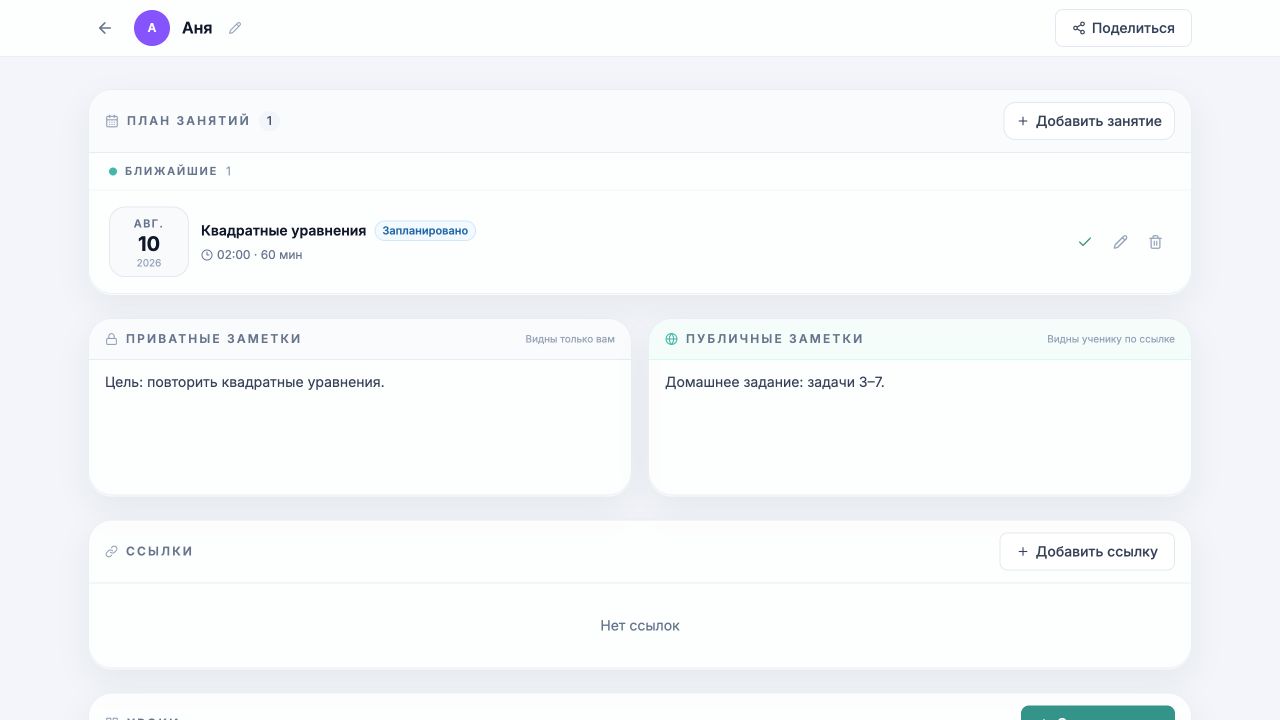Image resolution: width=1280 pixels, height=720 pixels.
Task: Click the План занятий count badge 1
Action: (x=269, y=121)
